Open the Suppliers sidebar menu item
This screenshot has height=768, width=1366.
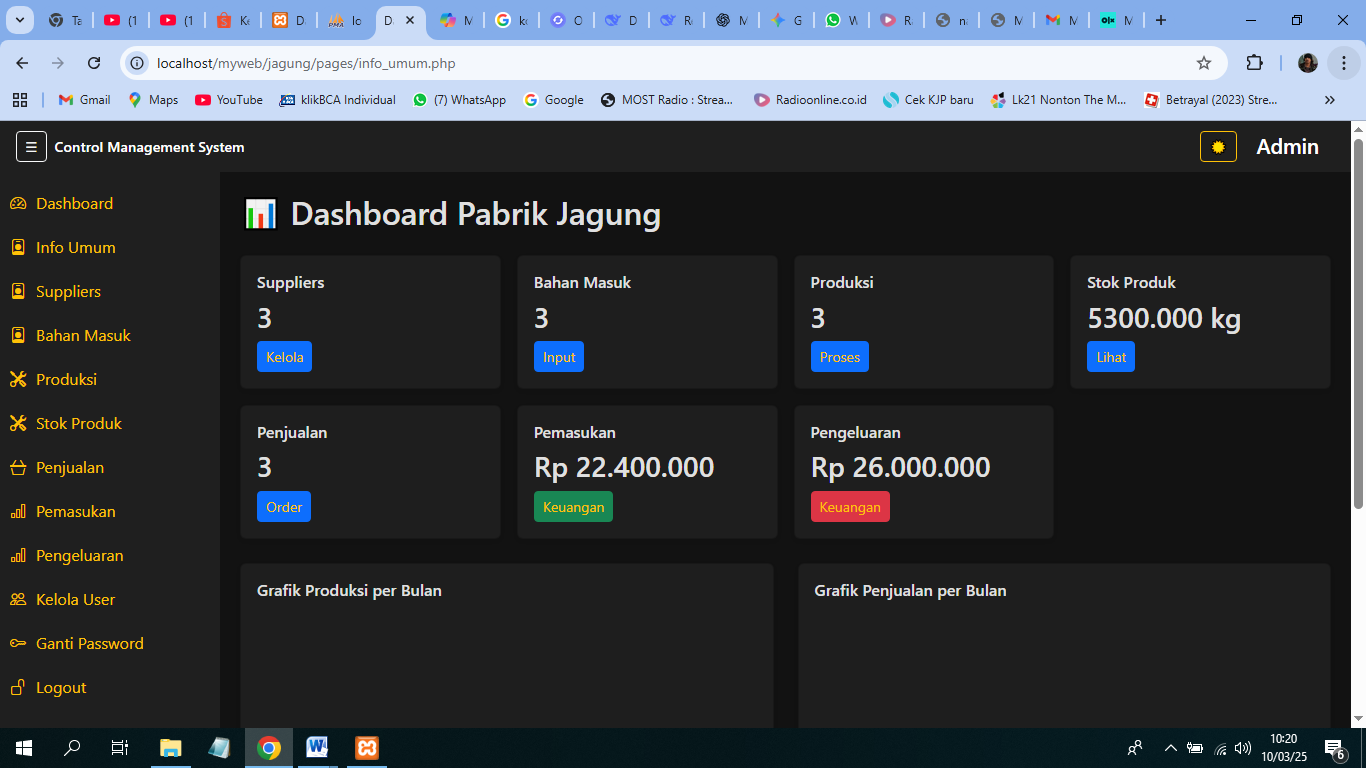[68, 292]
